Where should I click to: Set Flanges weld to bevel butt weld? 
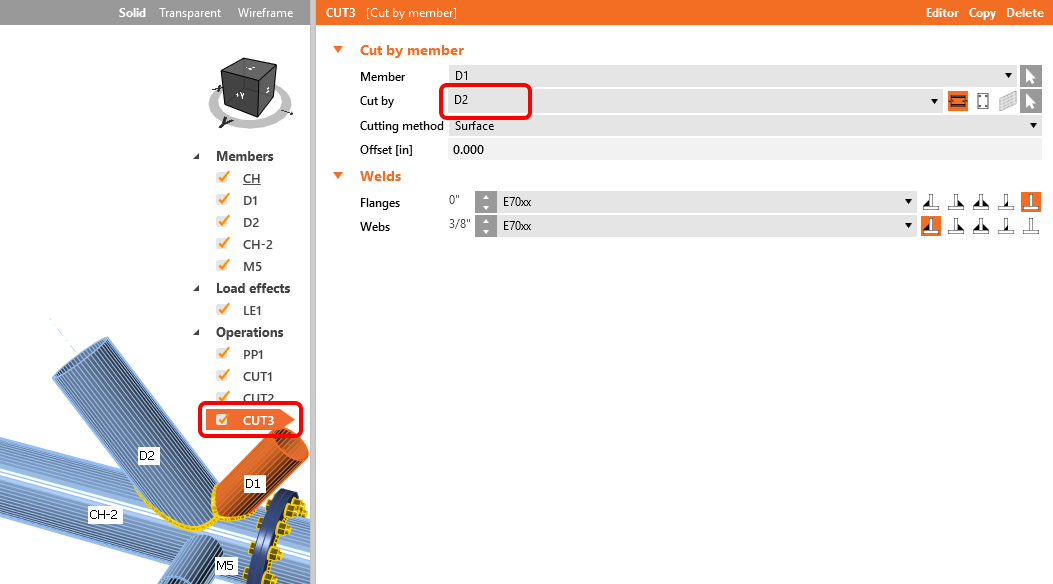[x=1005, y=201]
